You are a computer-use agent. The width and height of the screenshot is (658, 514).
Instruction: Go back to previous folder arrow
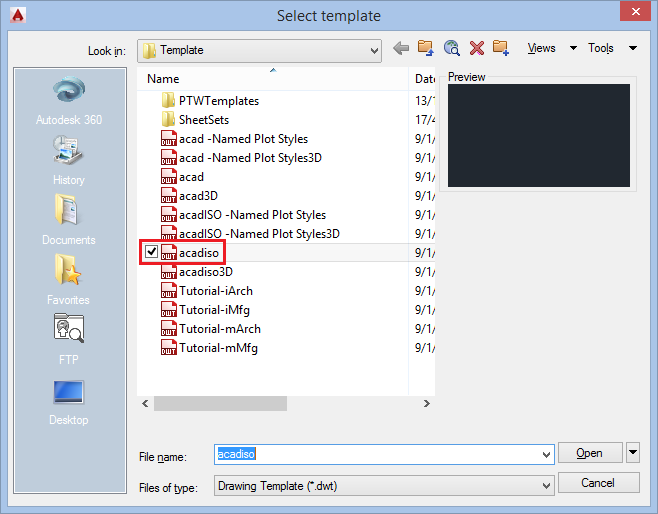401,49
